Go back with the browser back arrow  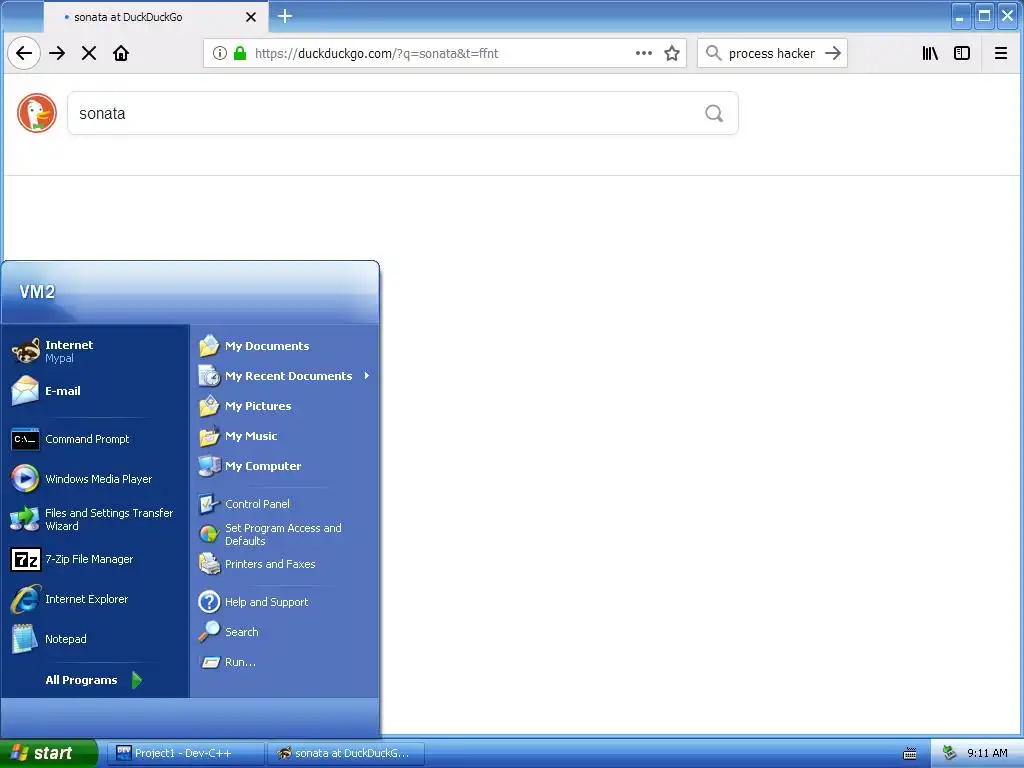(24, 53)
